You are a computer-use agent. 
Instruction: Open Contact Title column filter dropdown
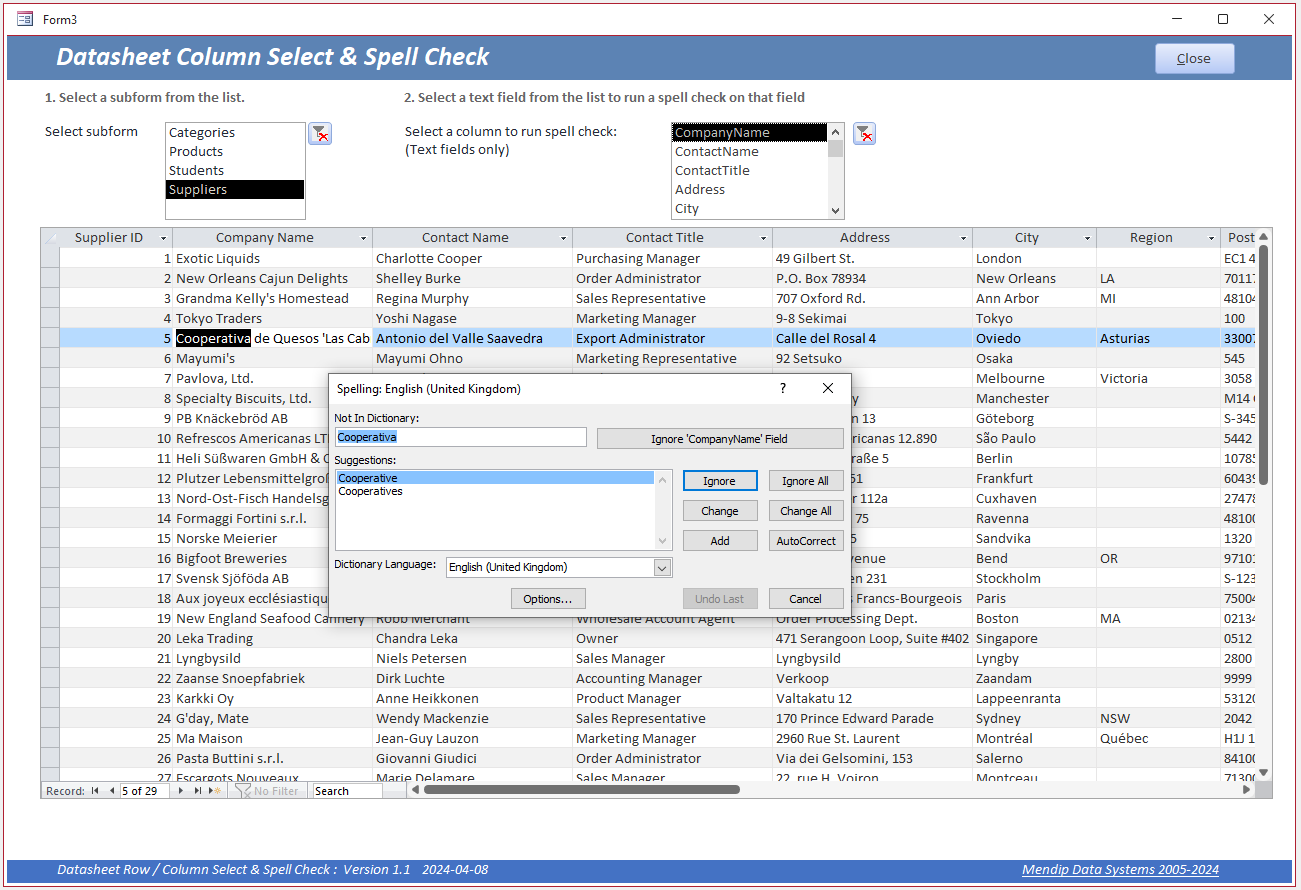764,238
